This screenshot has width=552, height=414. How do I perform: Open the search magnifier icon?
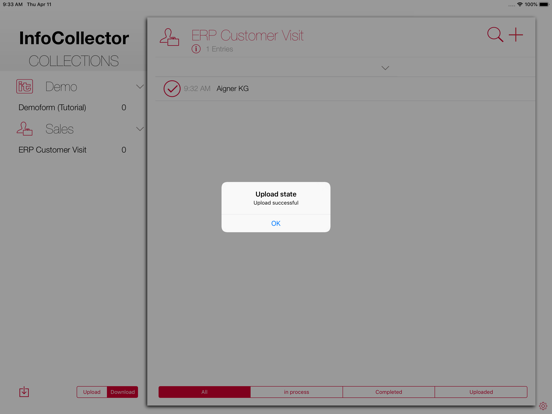tap(495, 34)
